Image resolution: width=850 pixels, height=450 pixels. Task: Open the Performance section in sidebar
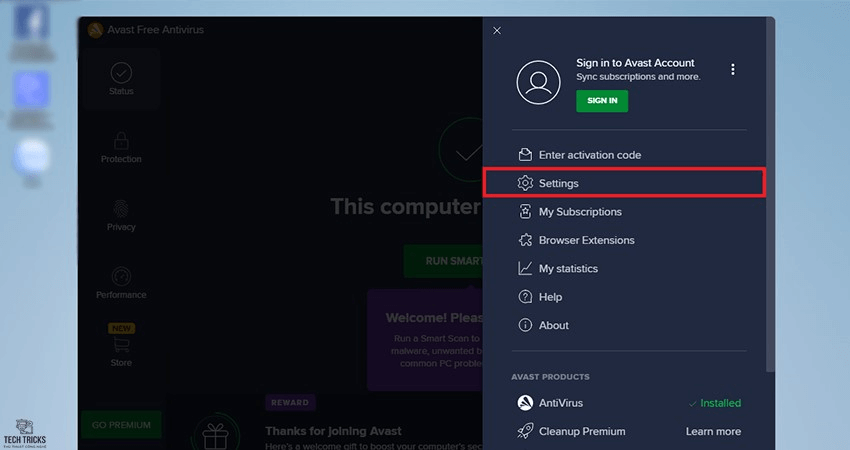[121, 283]
